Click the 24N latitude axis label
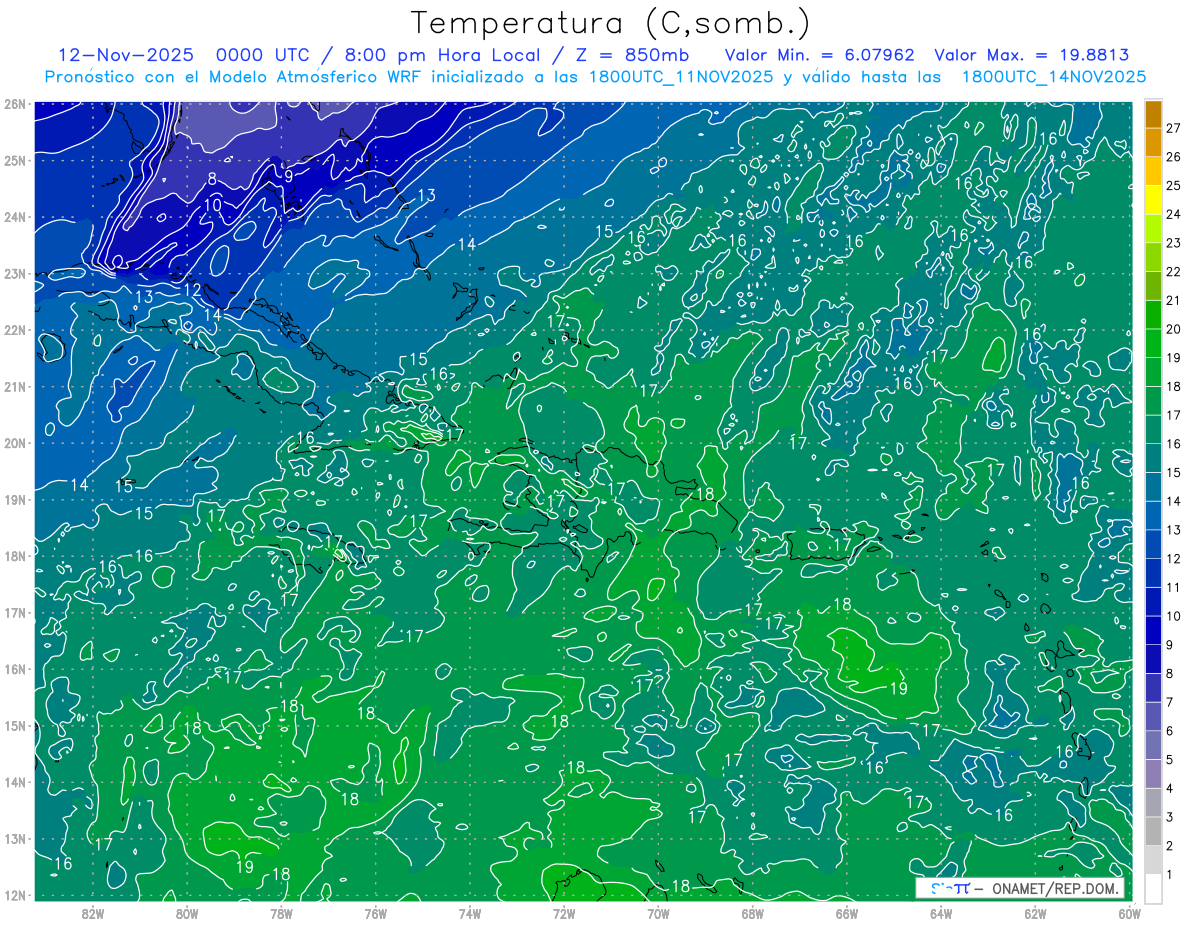1200x927 pixels. tap(15, 217)
